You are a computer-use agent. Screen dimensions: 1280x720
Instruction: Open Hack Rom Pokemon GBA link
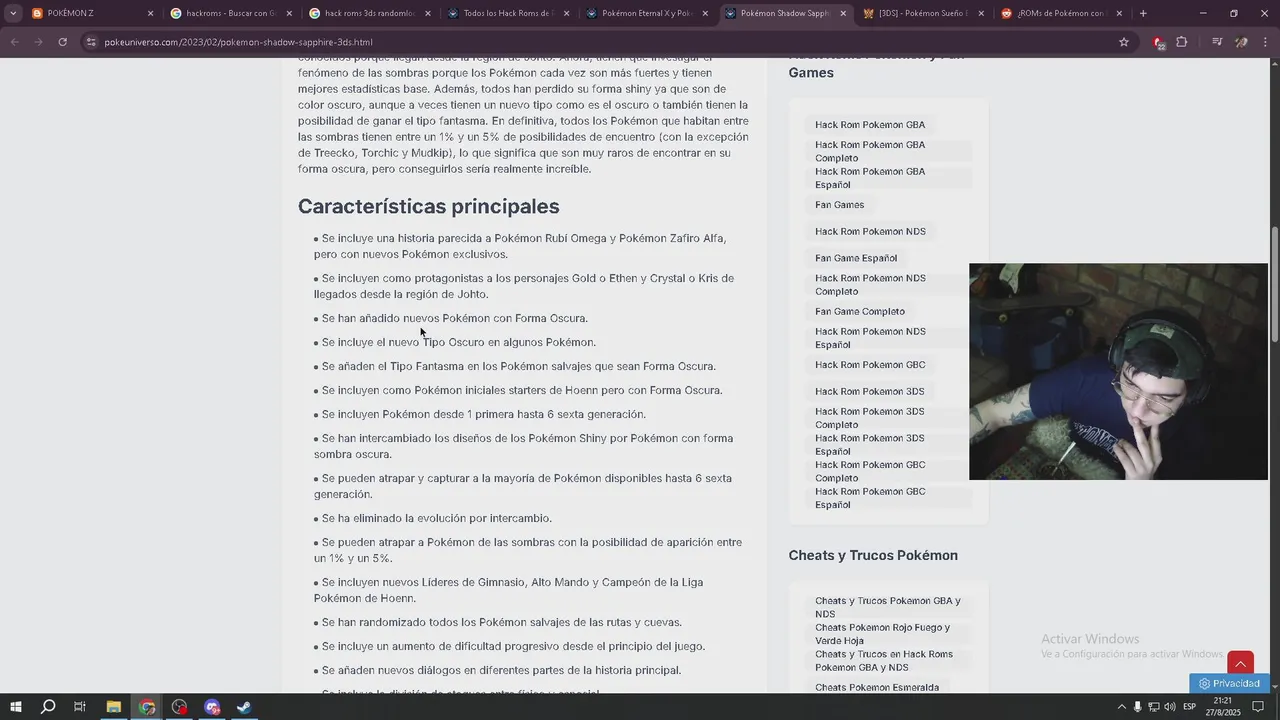(870, 125)
